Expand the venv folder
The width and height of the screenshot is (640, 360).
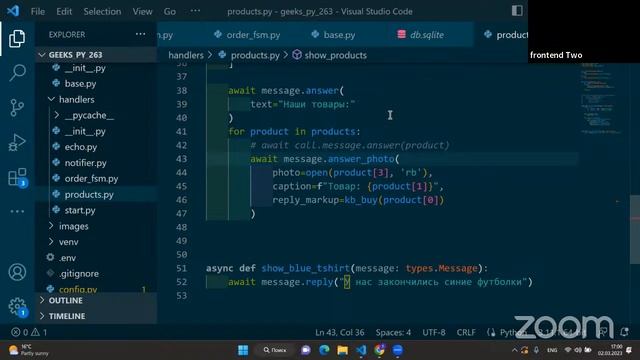(69, 242)
